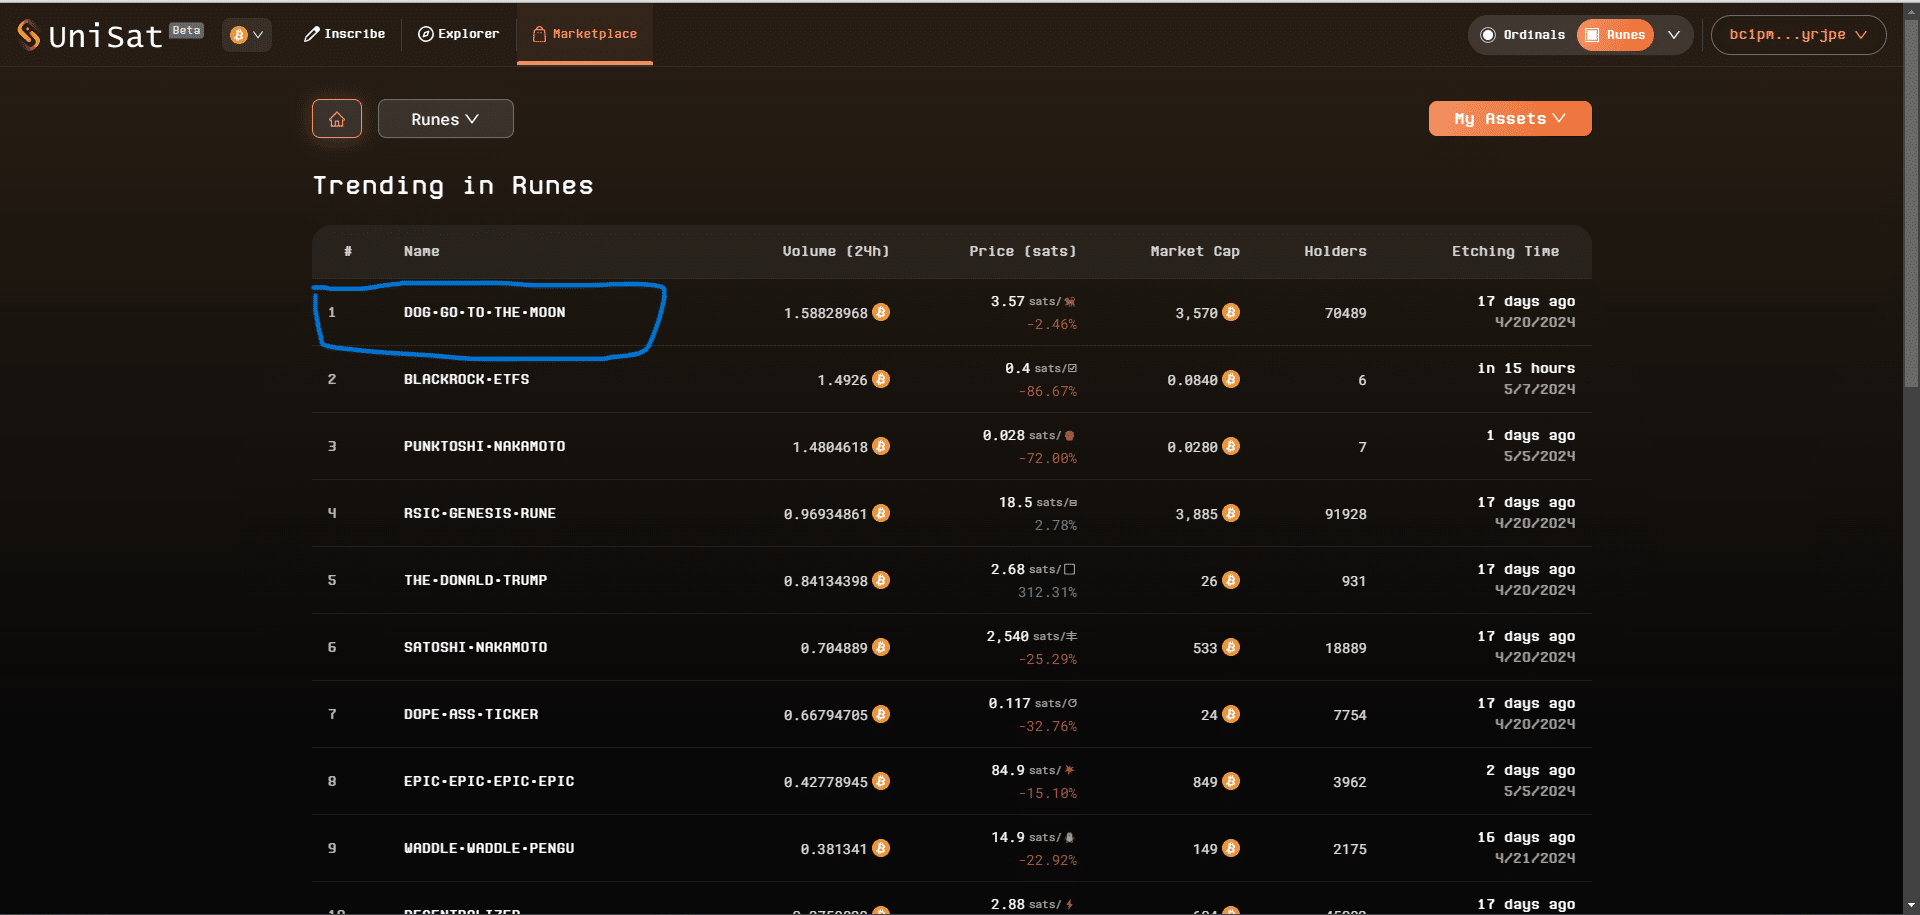Click Bitcoin icon beside volume 0.66794705
This screenshot has height=915, width=1920.
point(881,714)
